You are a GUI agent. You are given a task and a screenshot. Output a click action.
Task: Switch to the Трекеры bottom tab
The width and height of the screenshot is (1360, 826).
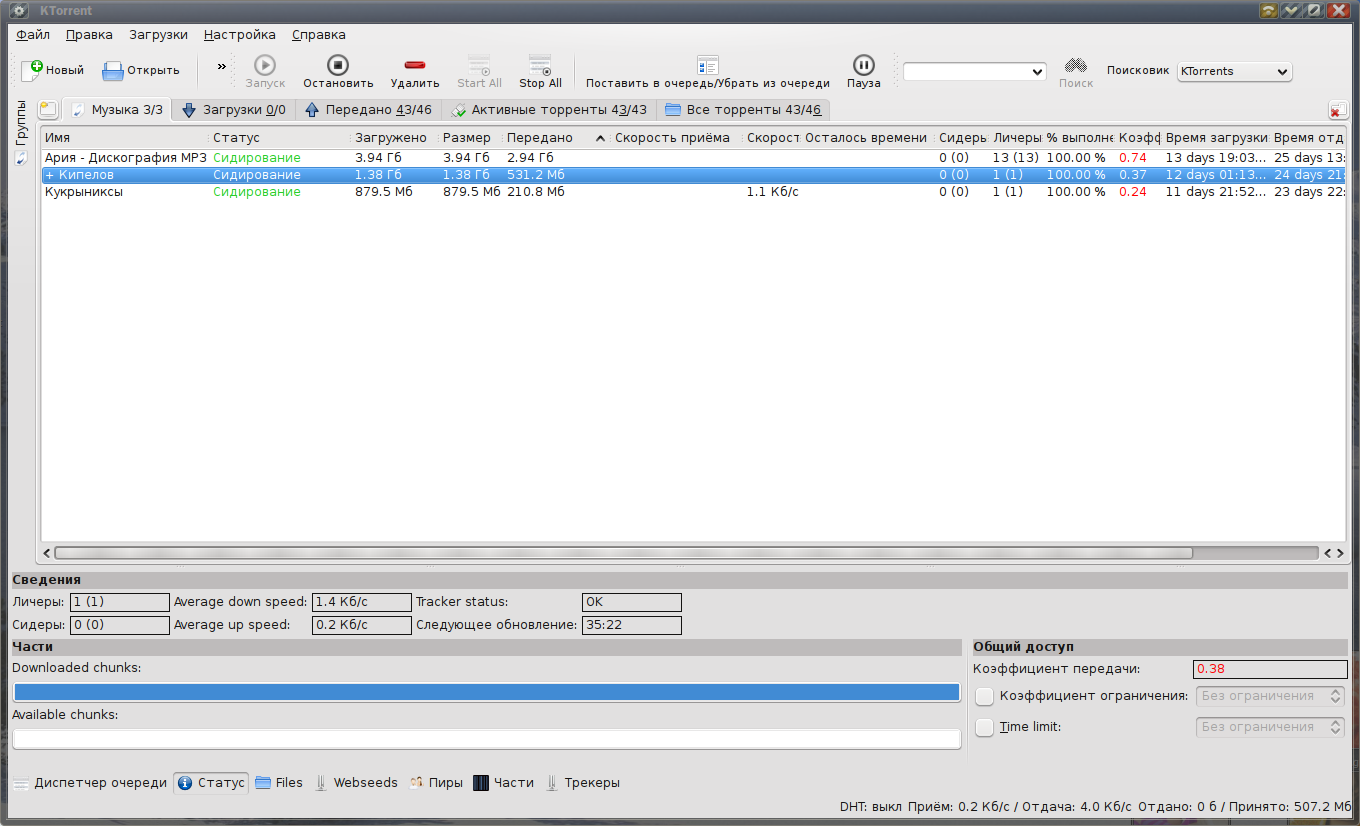(582, 783)
